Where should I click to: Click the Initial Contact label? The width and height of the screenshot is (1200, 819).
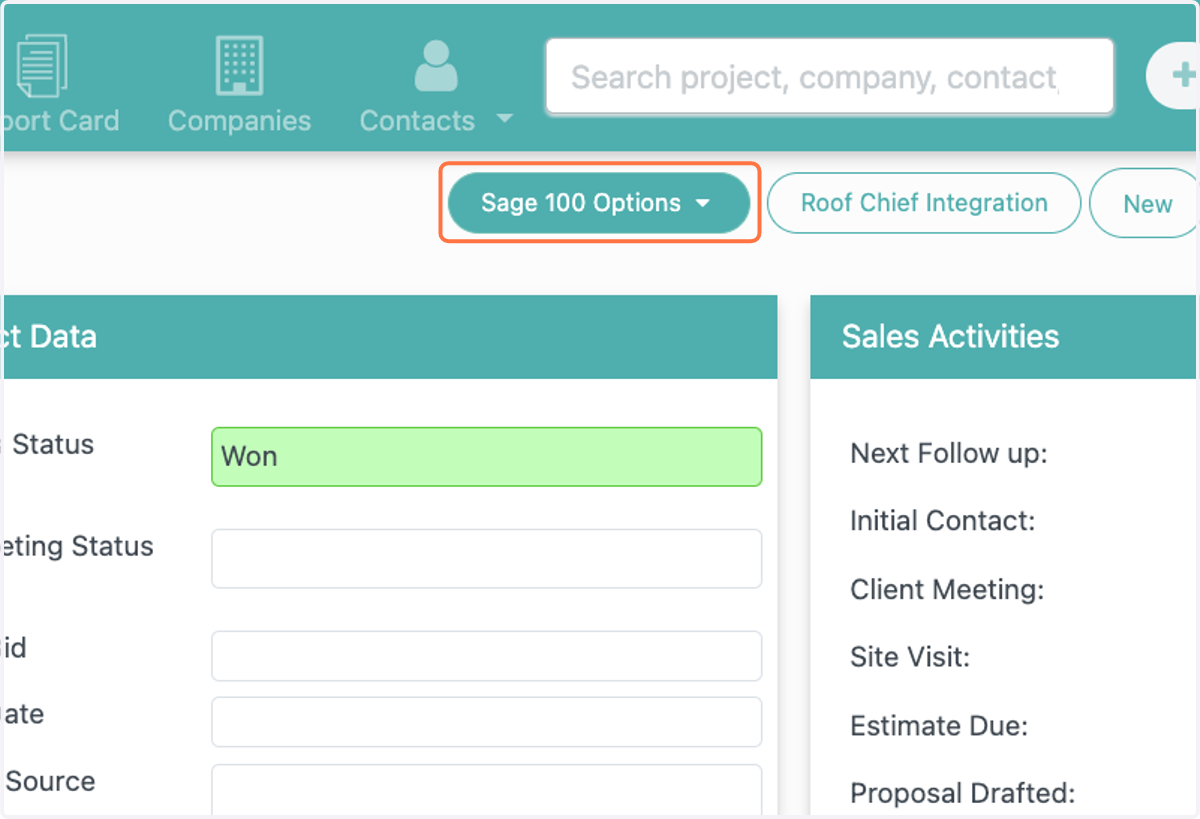pos(942,521)
